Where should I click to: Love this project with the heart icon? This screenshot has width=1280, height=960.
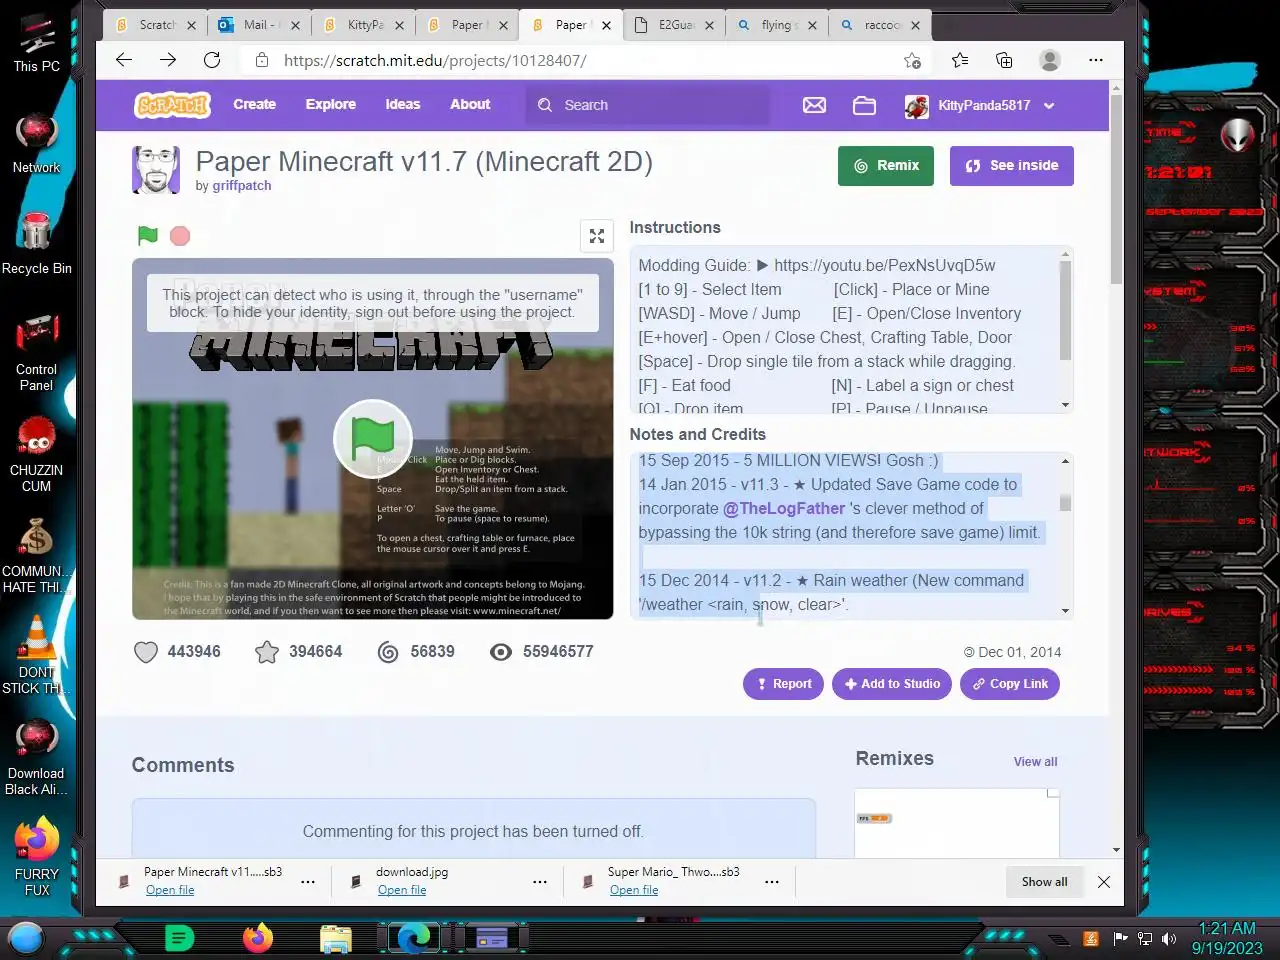click(x=146, y=652)
